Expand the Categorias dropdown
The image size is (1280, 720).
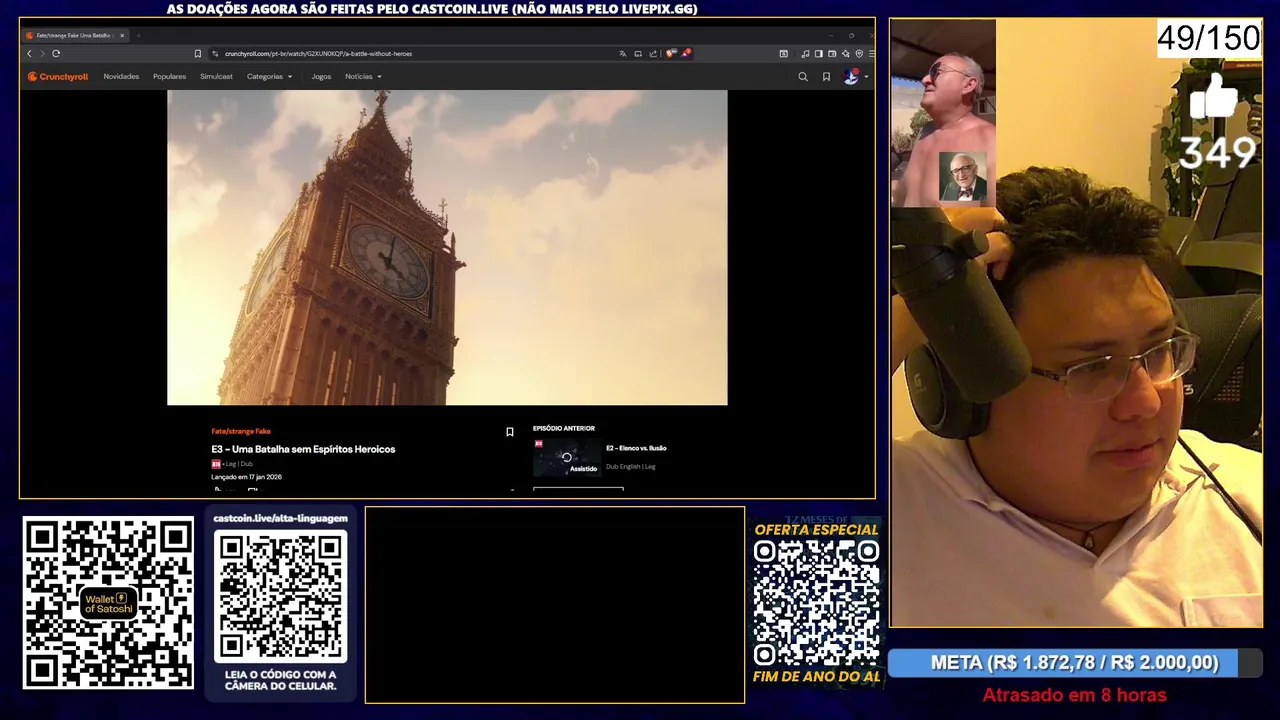[x=270, y=76]
